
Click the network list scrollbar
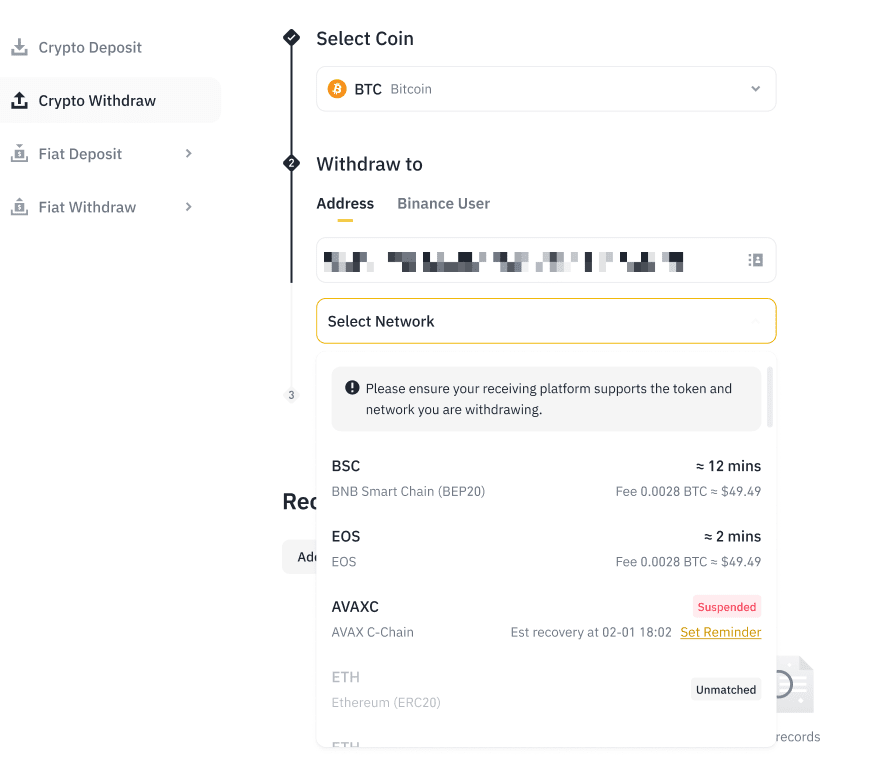click(770, 397)
